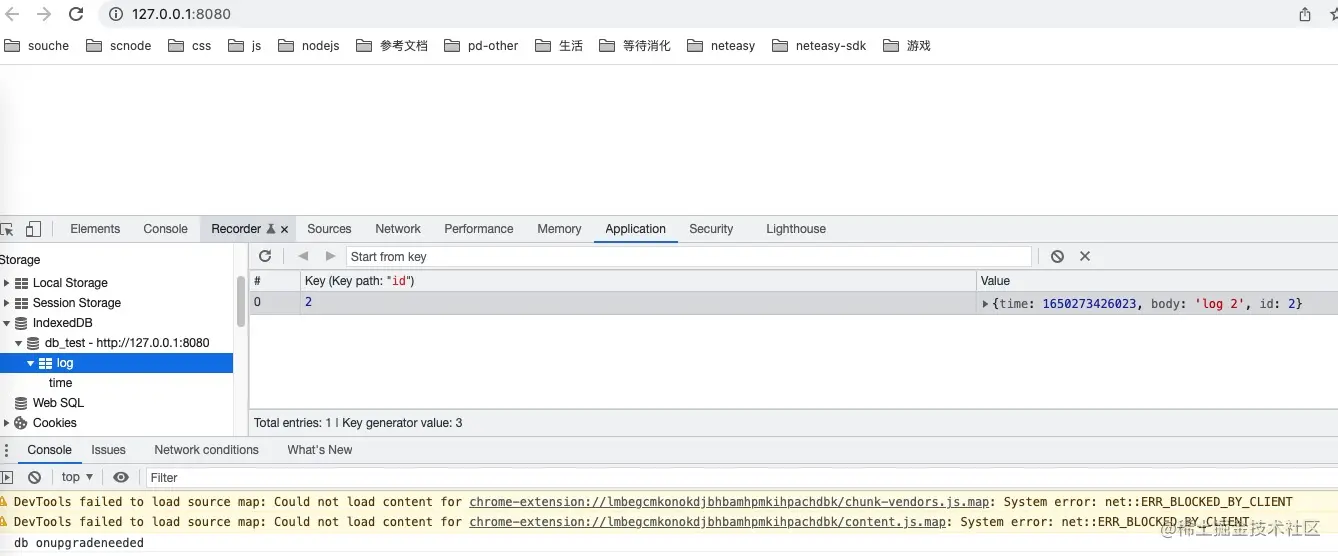Switch to the Elements panel tab

95,229
